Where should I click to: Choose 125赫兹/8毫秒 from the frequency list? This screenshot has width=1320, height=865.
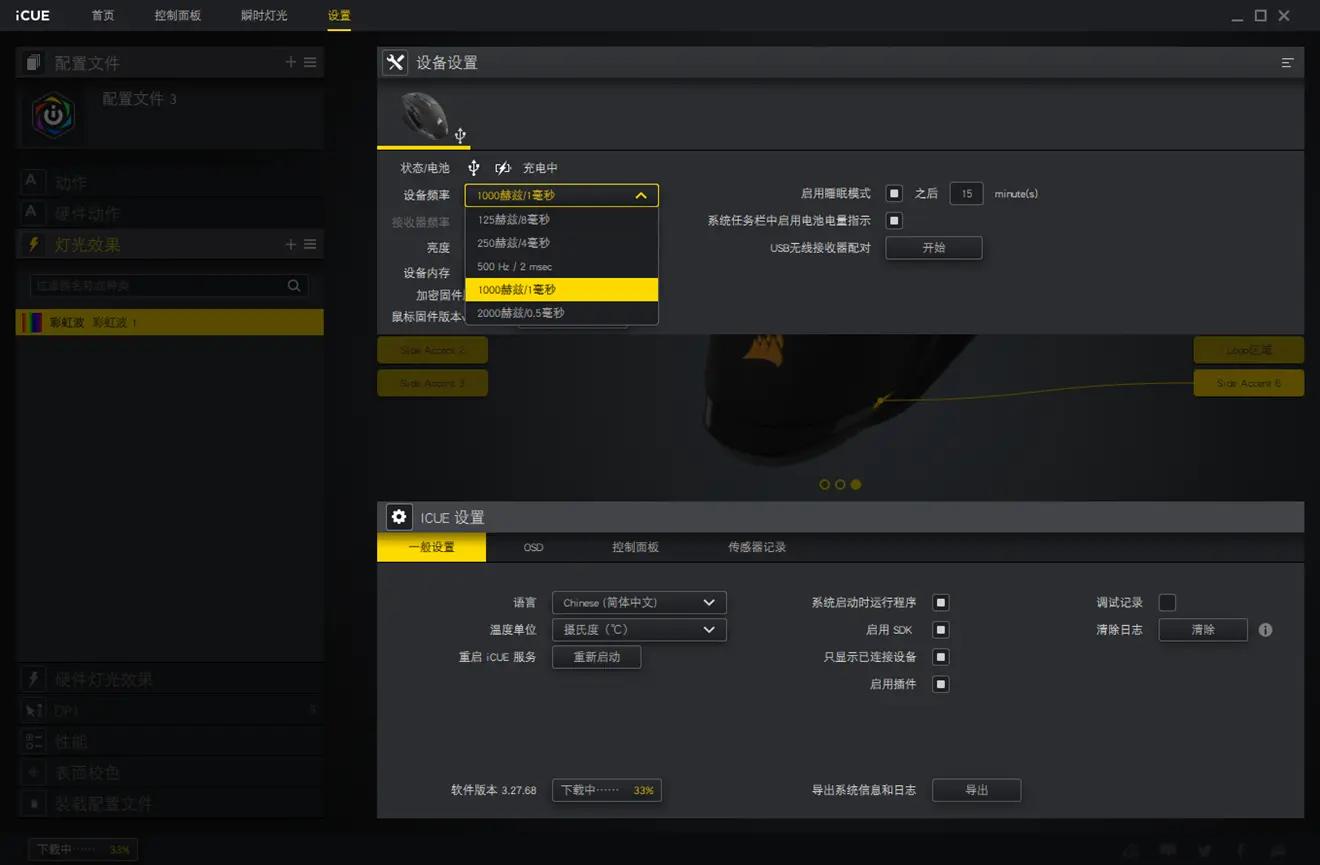pyautogui.click(x=562, y=220)
